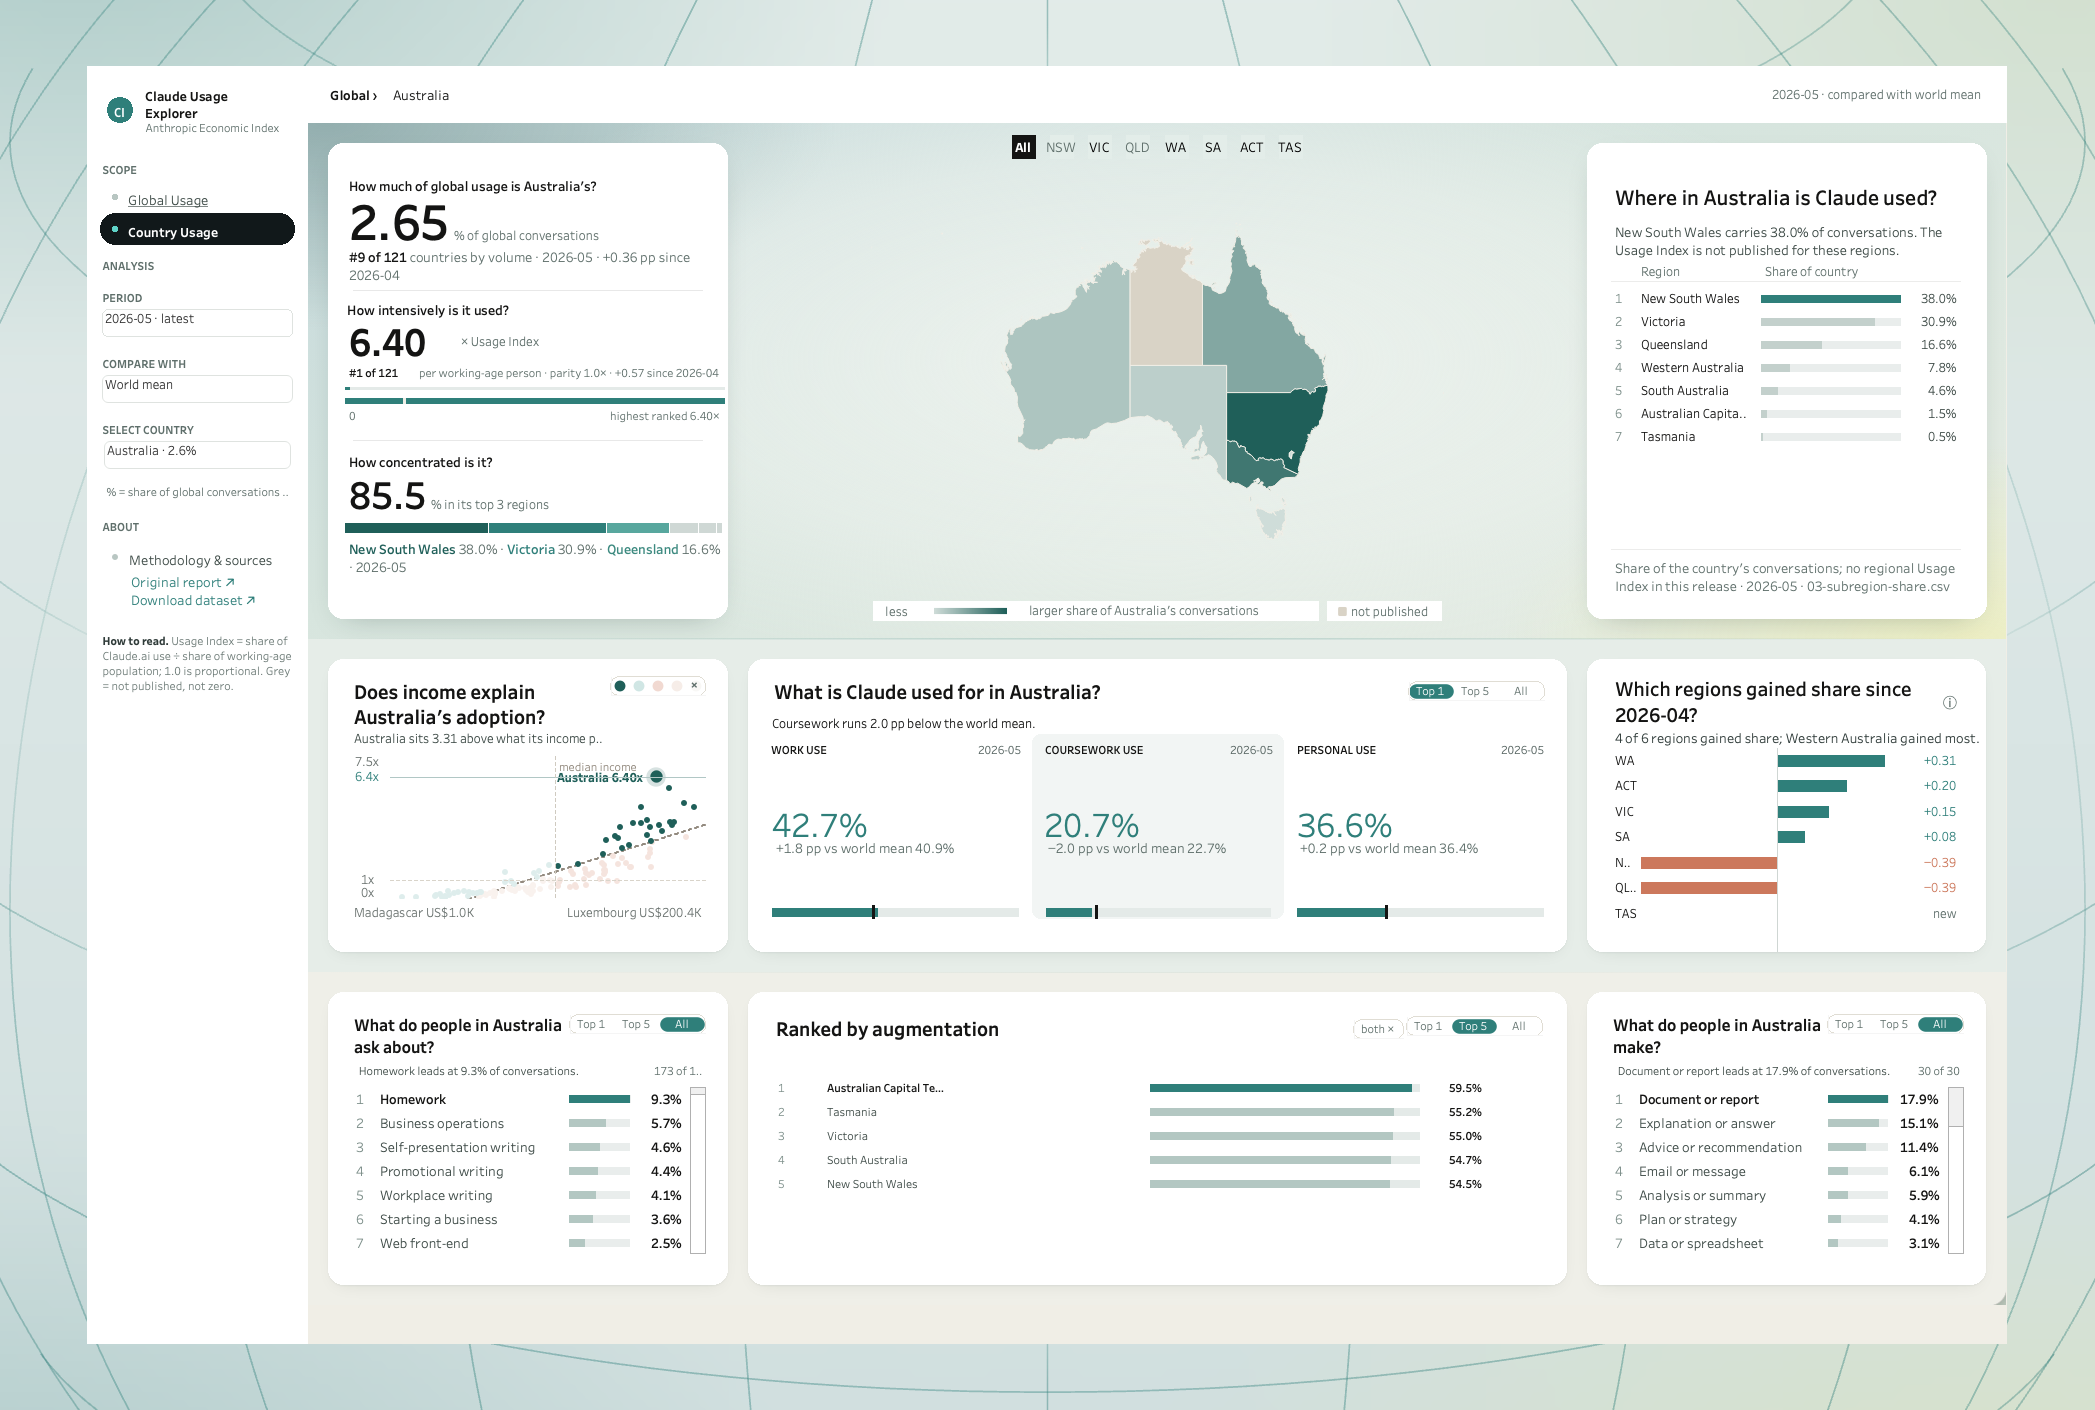This screenshot has width=2095, height=1410.
Task: Switch map to the WA region
Action: pos(1175,147)
